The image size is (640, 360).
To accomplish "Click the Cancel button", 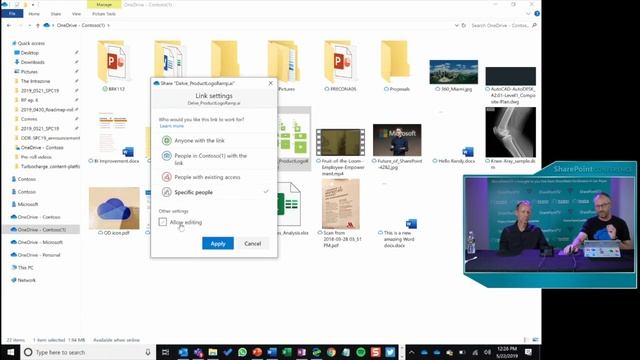I will (253, 243).
